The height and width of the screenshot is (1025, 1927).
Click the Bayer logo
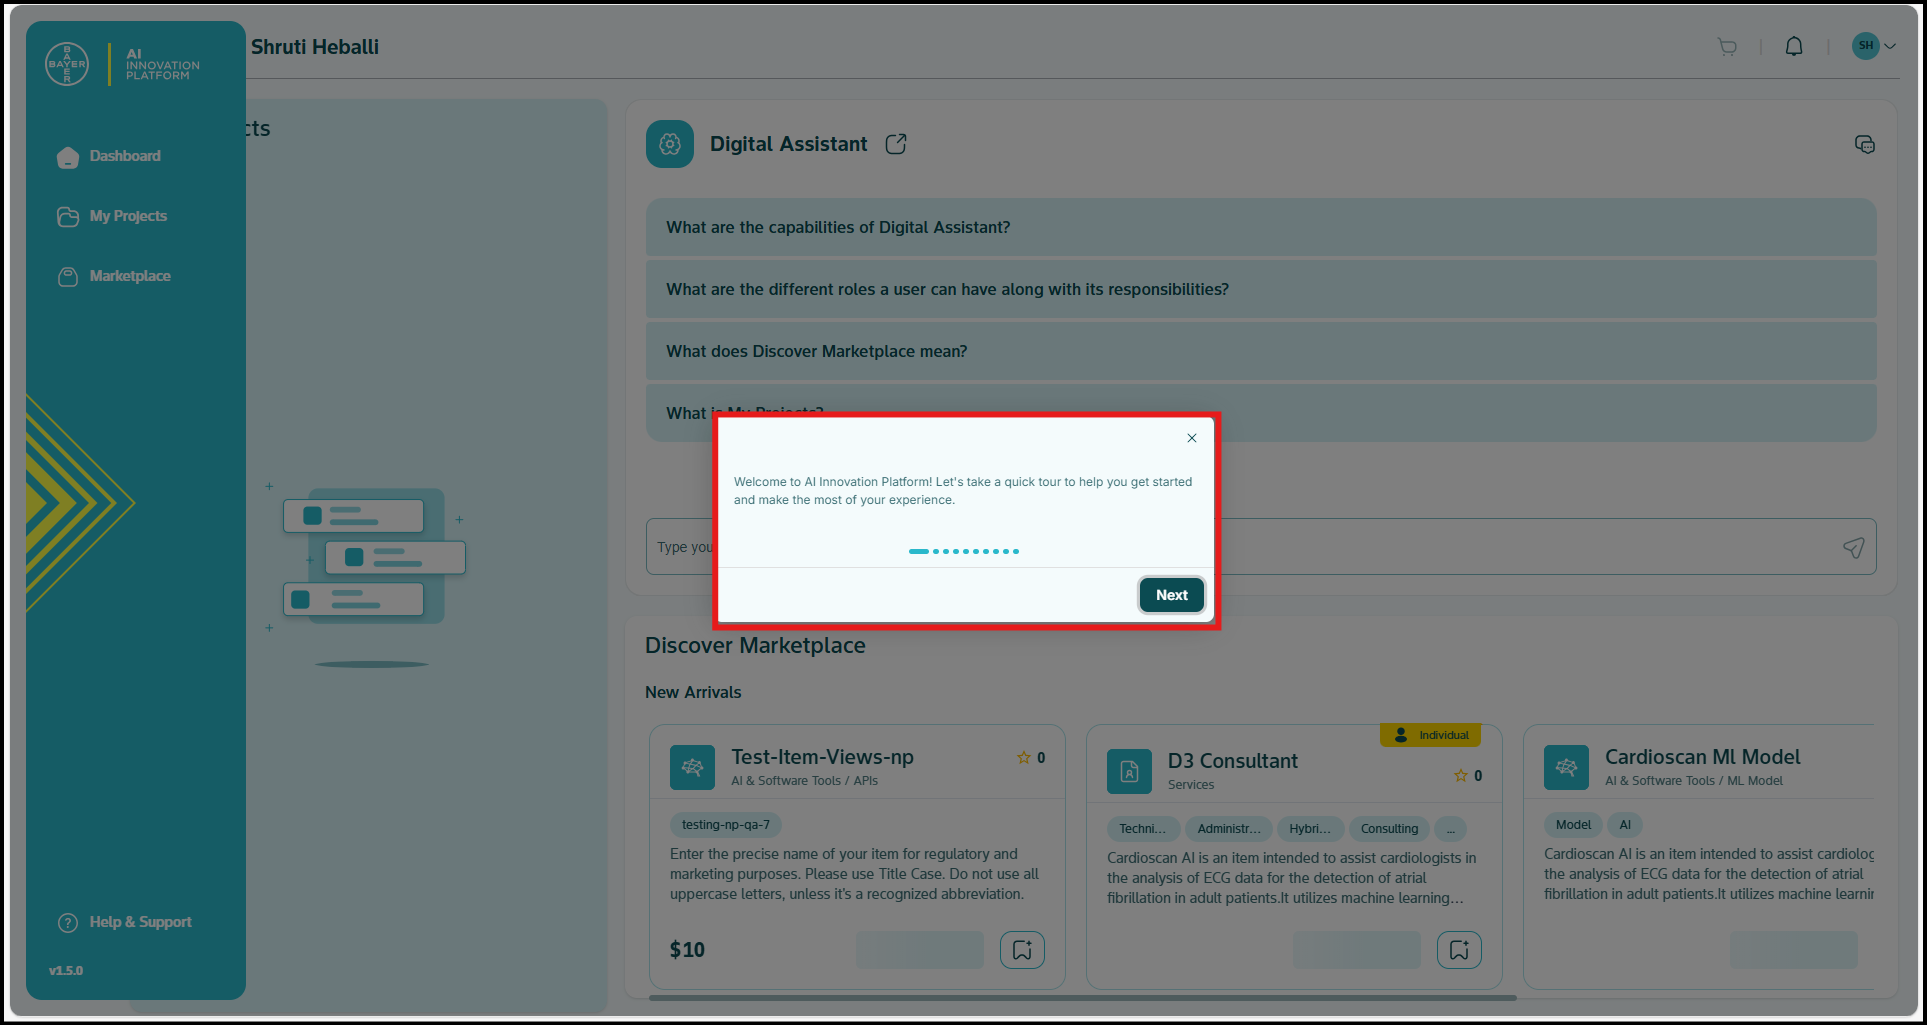(67, 65)
